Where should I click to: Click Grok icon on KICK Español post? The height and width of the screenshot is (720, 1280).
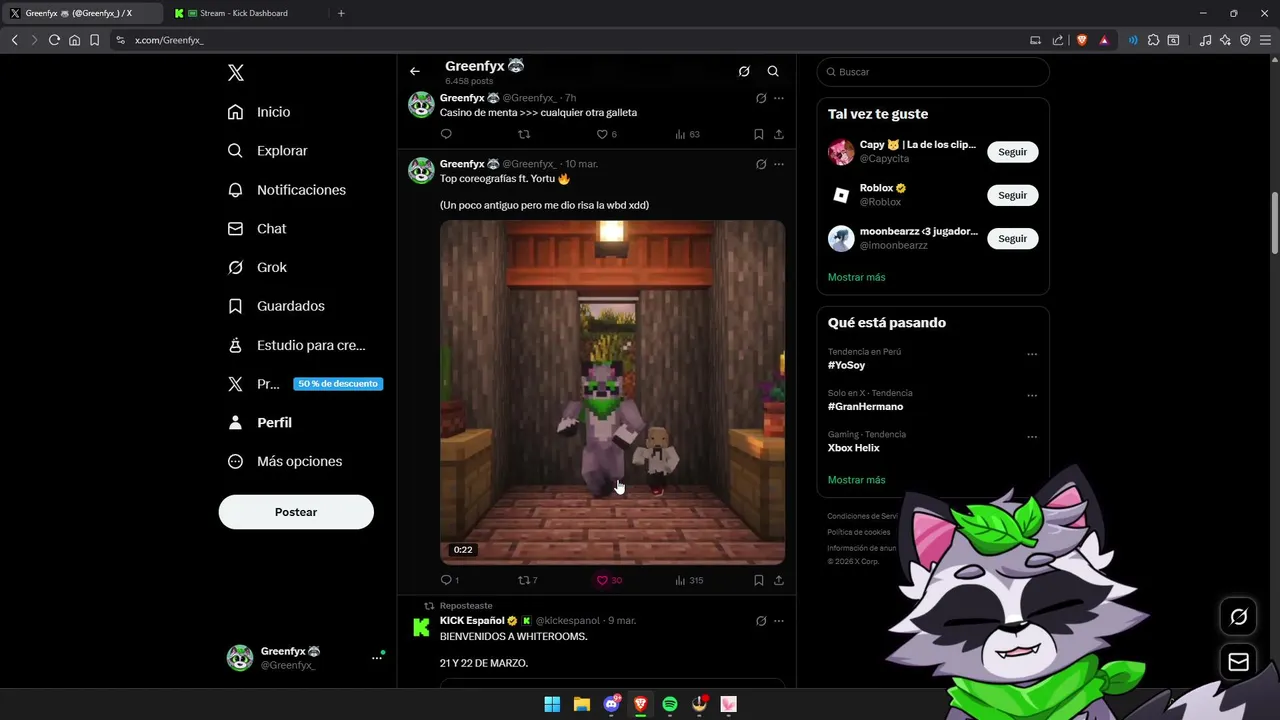[761, 621]
